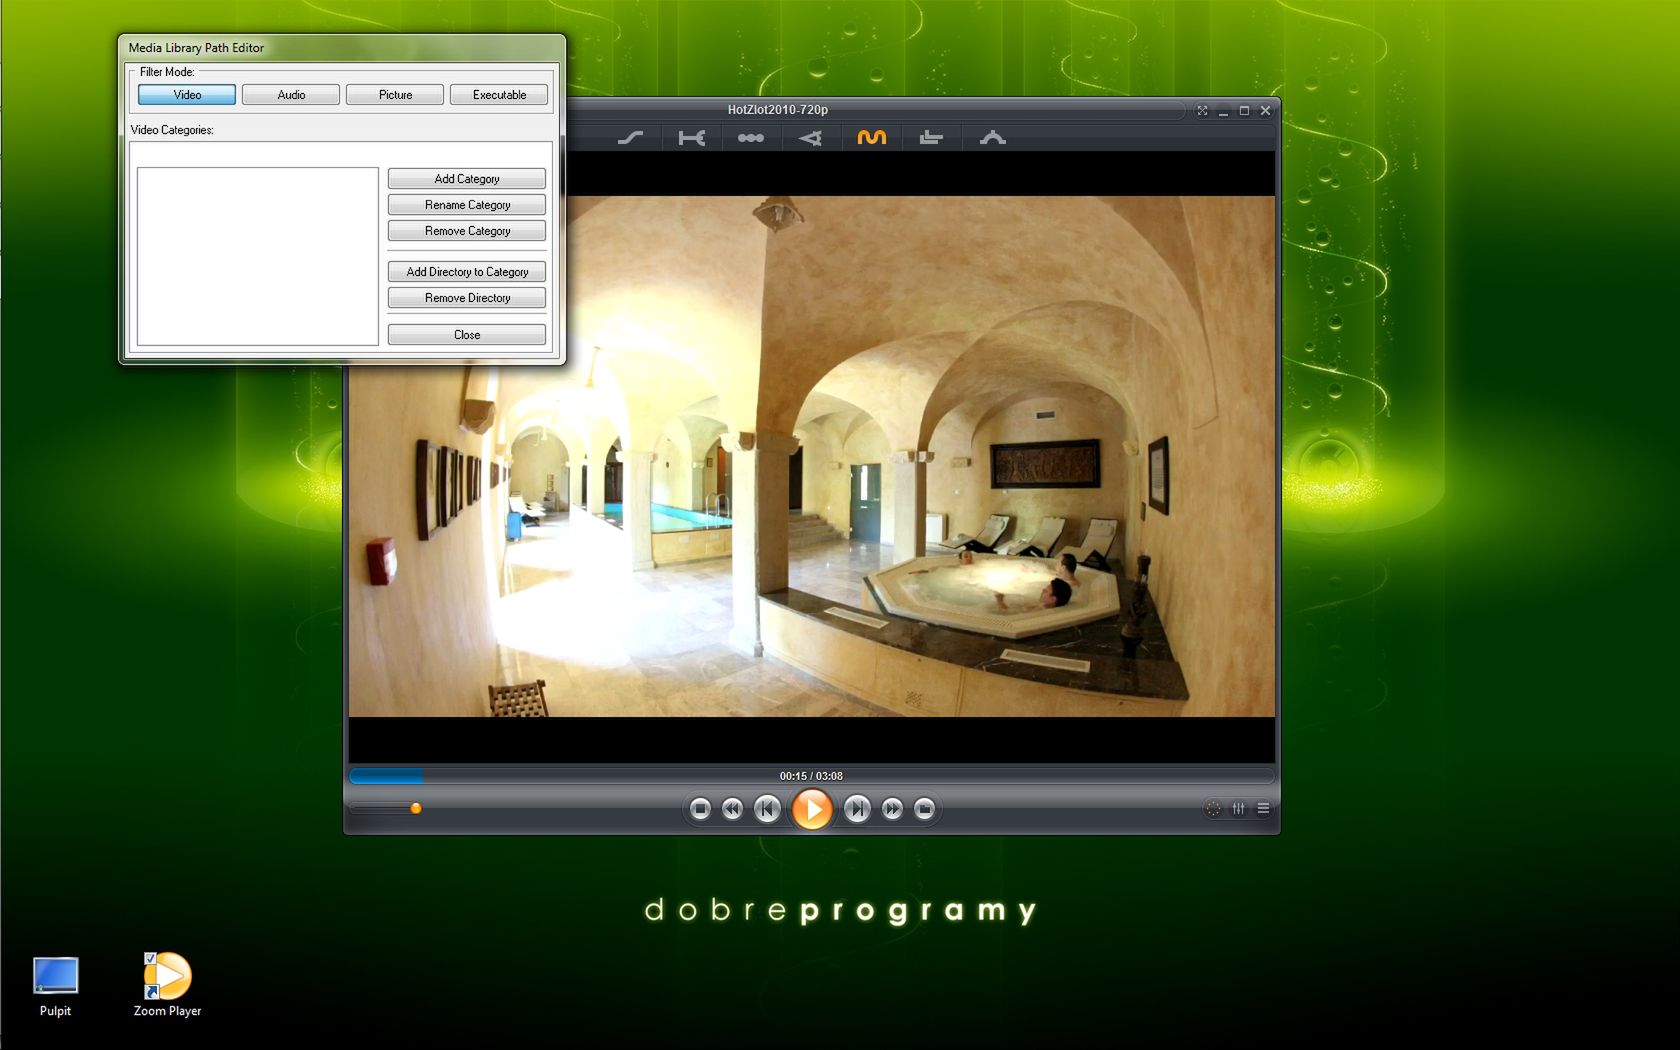The height and width of the screenshot is (1050, 1680).
Task: Click the stepped-bars icon in Zoom Player's top bar
Action: click(931, 138)
